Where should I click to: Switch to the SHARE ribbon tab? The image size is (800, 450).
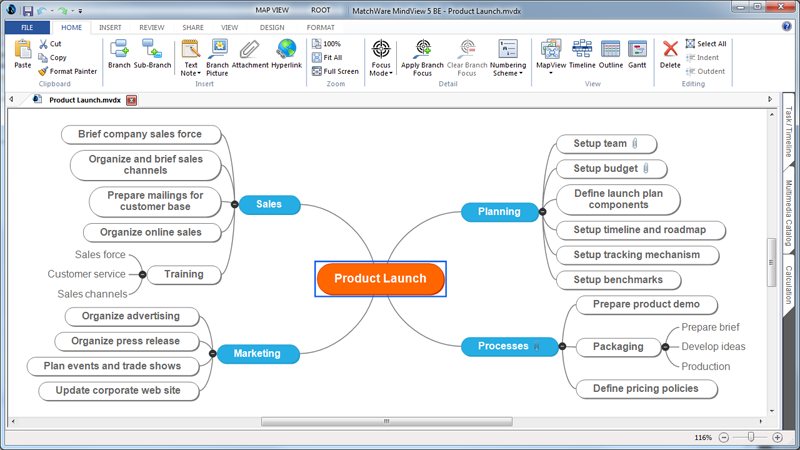(193, 28)
